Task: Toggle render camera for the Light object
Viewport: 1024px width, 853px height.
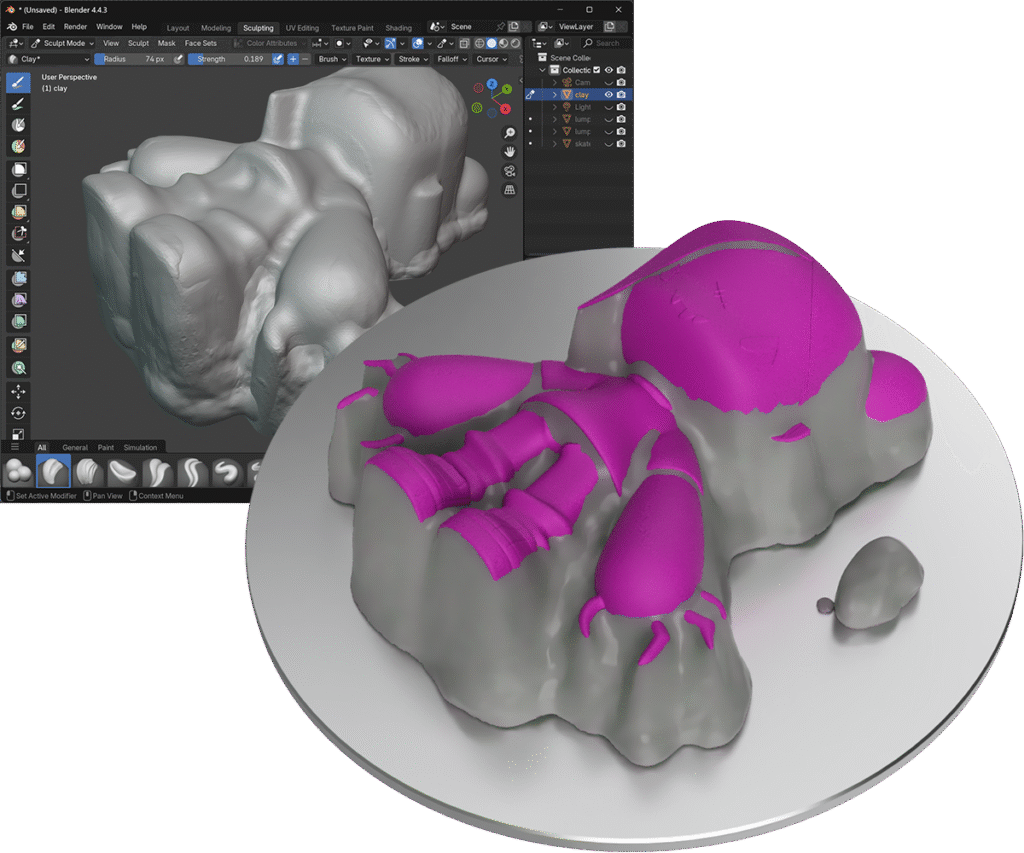Action: coord(621,107)
